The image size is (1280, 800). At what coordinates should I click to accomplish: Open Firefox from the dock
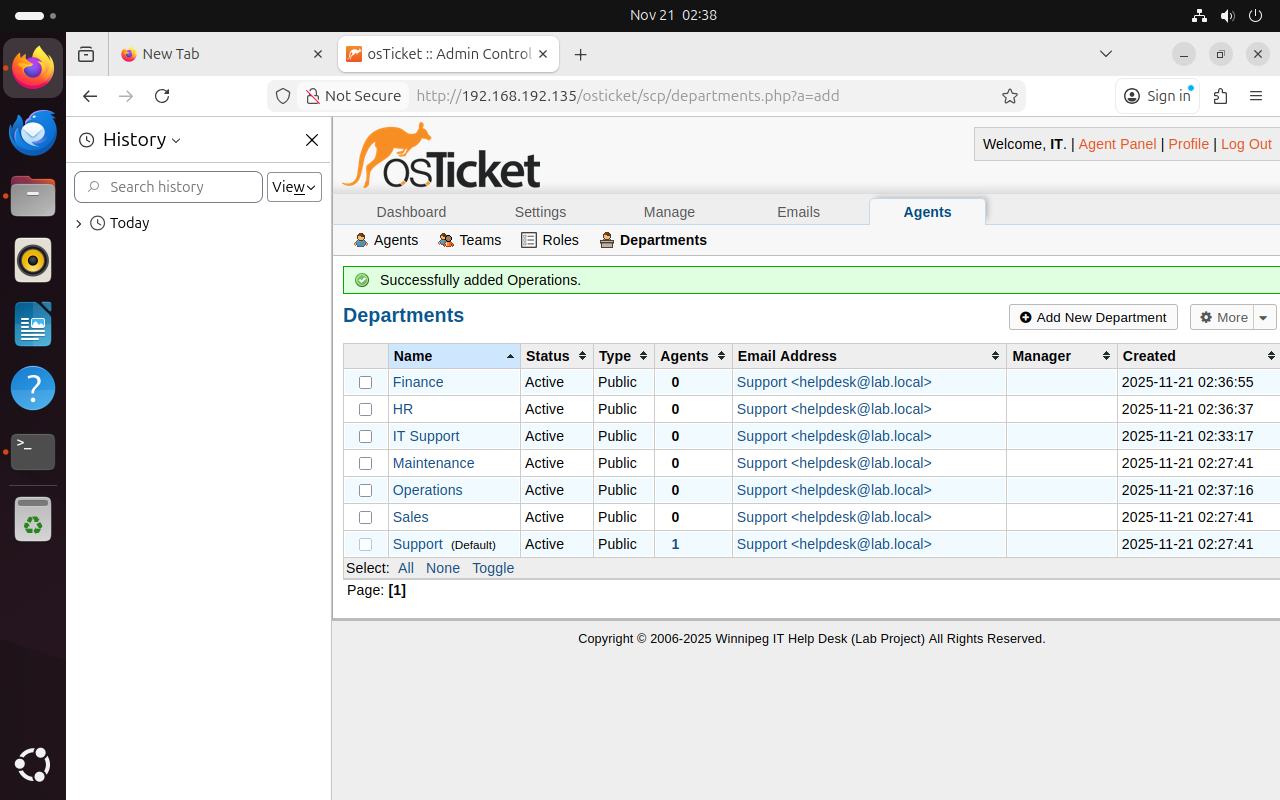click(x=33, y=68)
